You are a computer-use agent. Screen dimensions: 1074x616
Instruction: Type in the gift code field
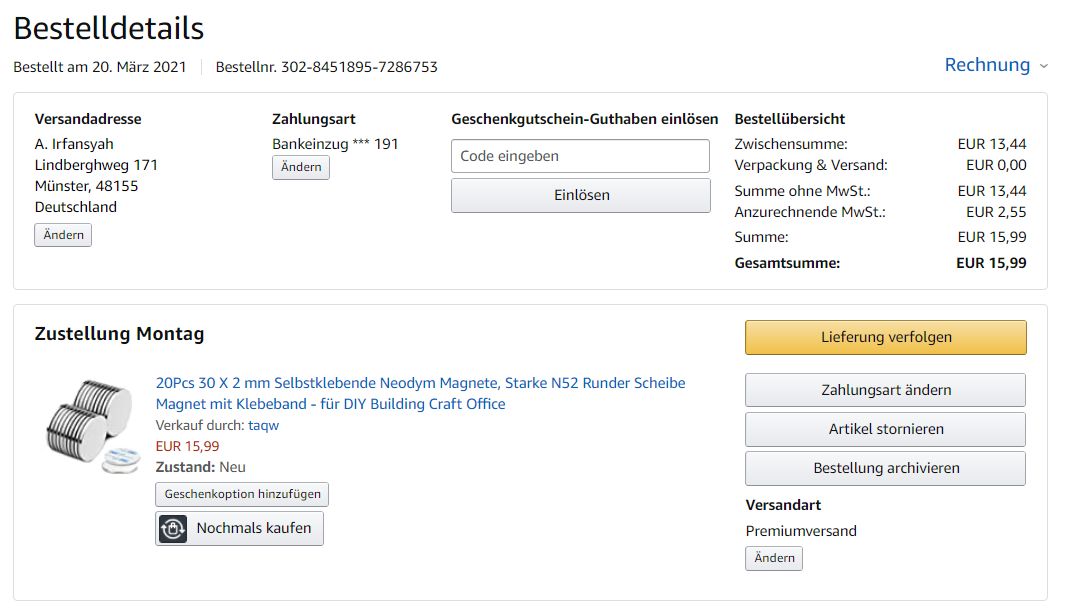point(580,156)
